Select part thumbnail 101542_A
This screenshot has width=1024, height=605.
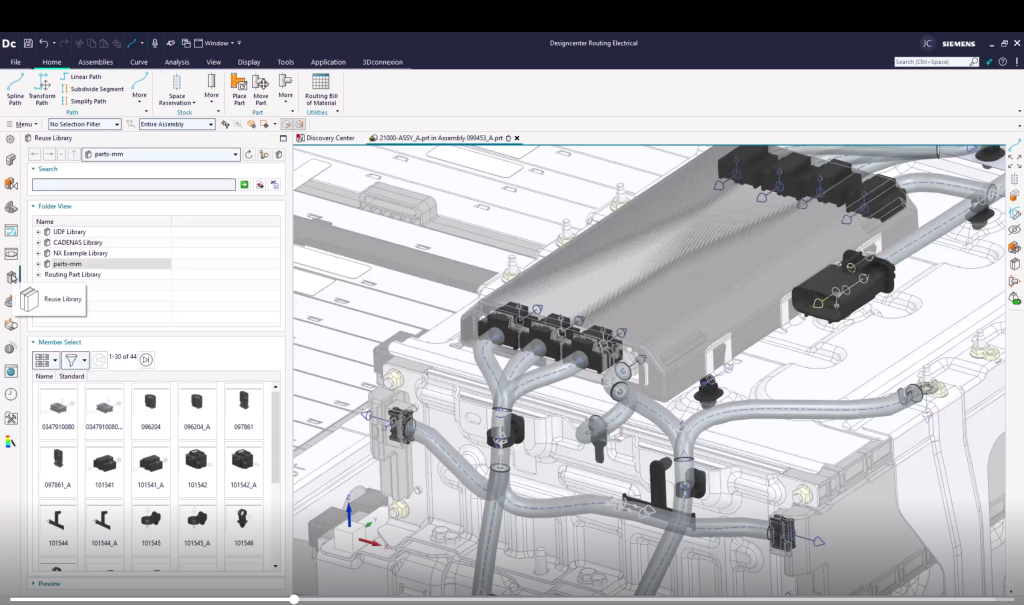243,468
